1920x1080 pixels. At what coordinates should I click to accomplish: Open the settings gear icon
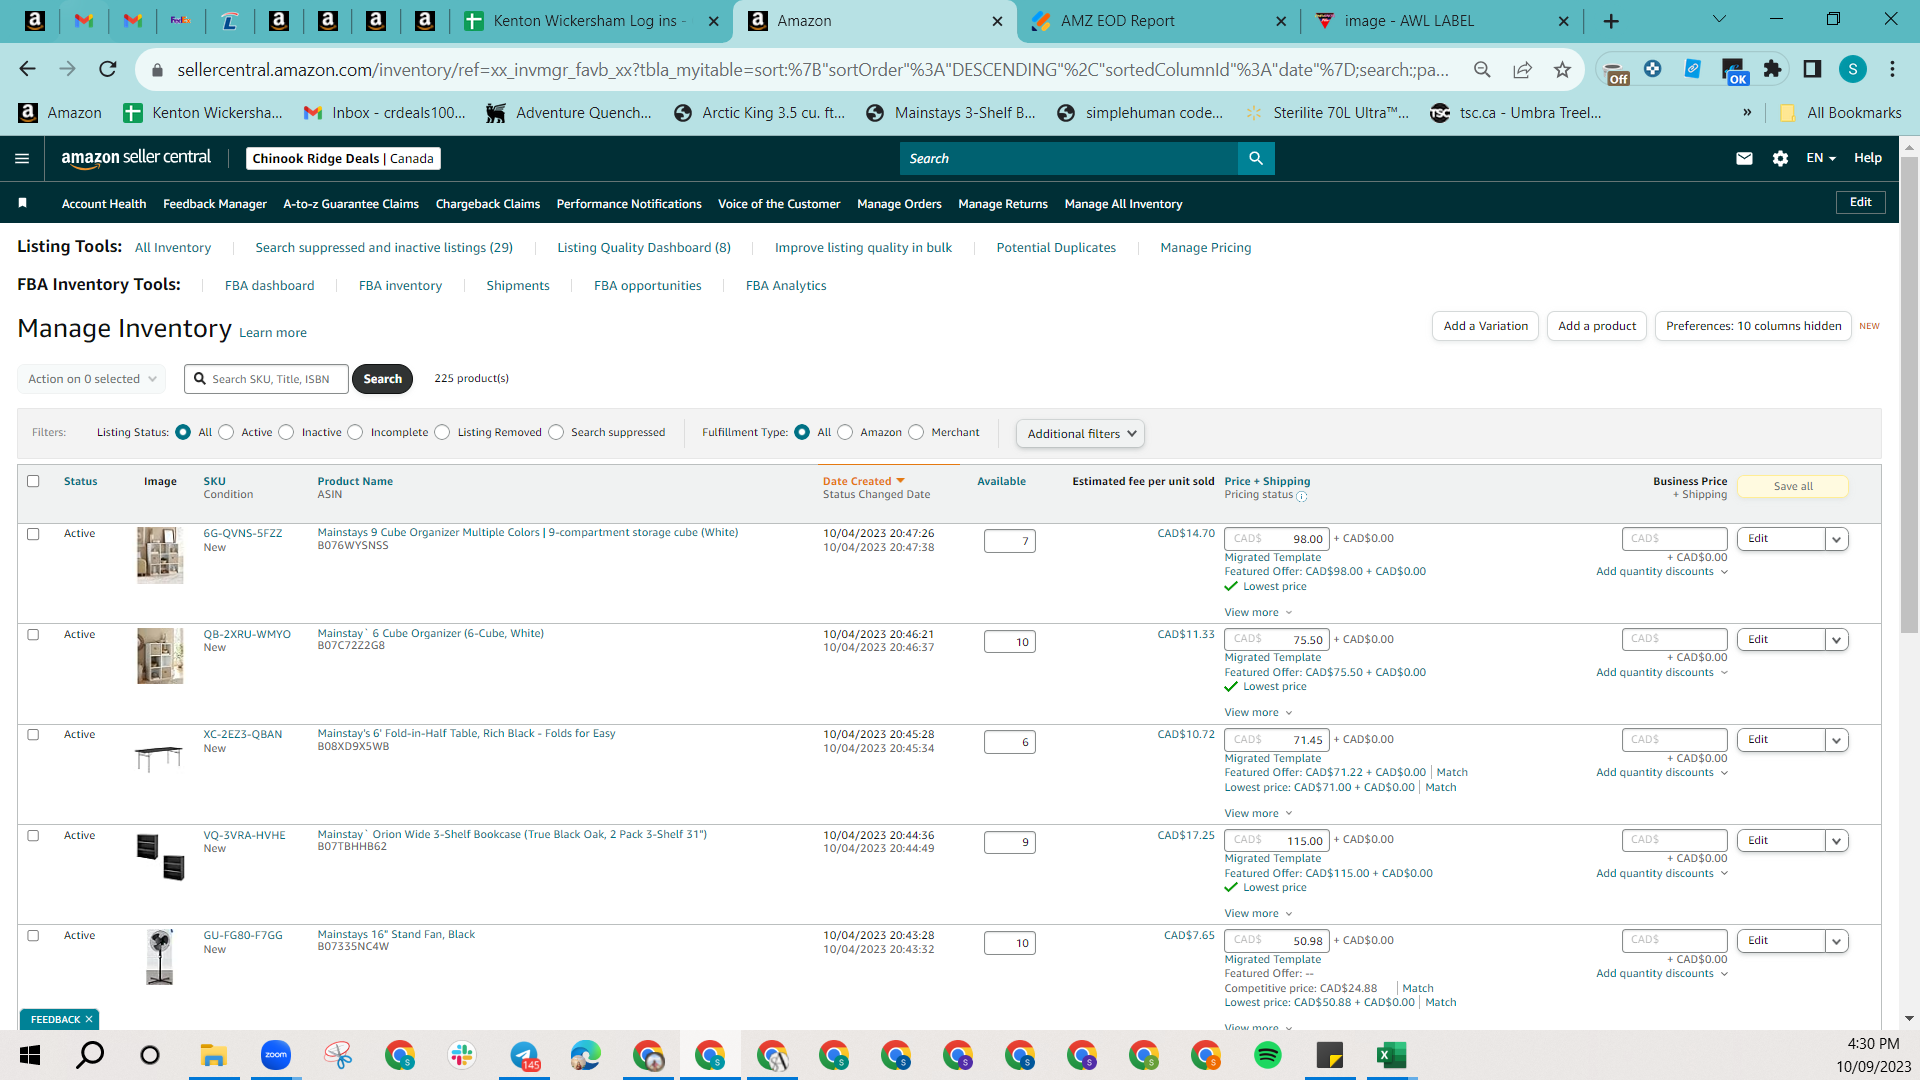(1780, 158)
